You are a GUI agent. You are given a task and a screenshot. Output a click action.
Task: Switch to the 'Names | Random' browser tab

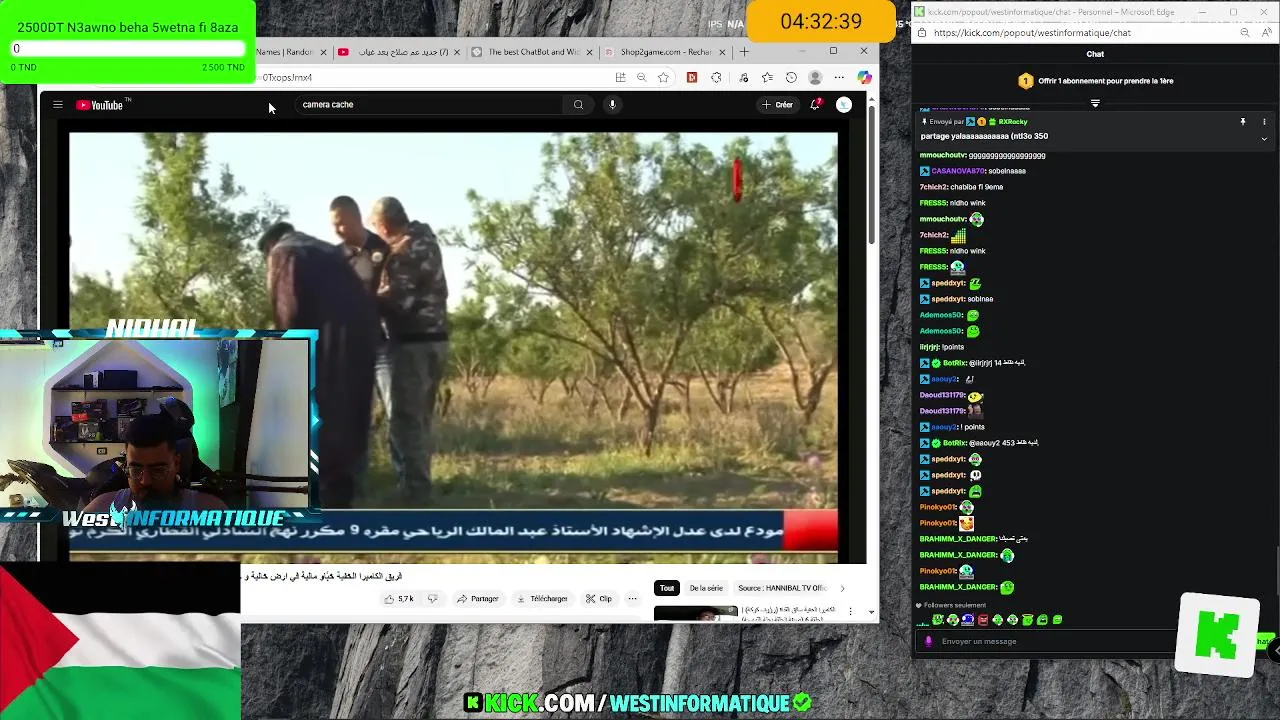[x=285, y=52]
